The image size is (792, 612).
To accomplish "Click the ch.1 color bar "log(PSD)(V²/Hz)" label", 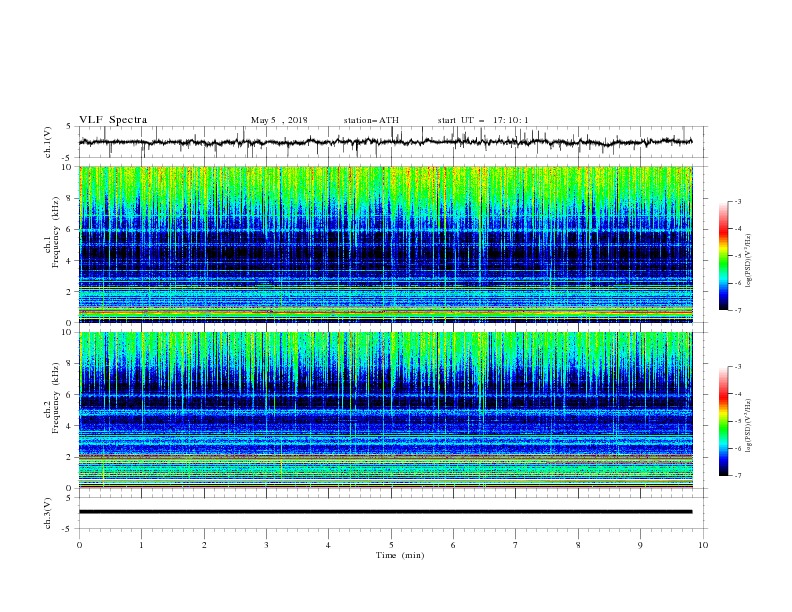I will point(748,261).
